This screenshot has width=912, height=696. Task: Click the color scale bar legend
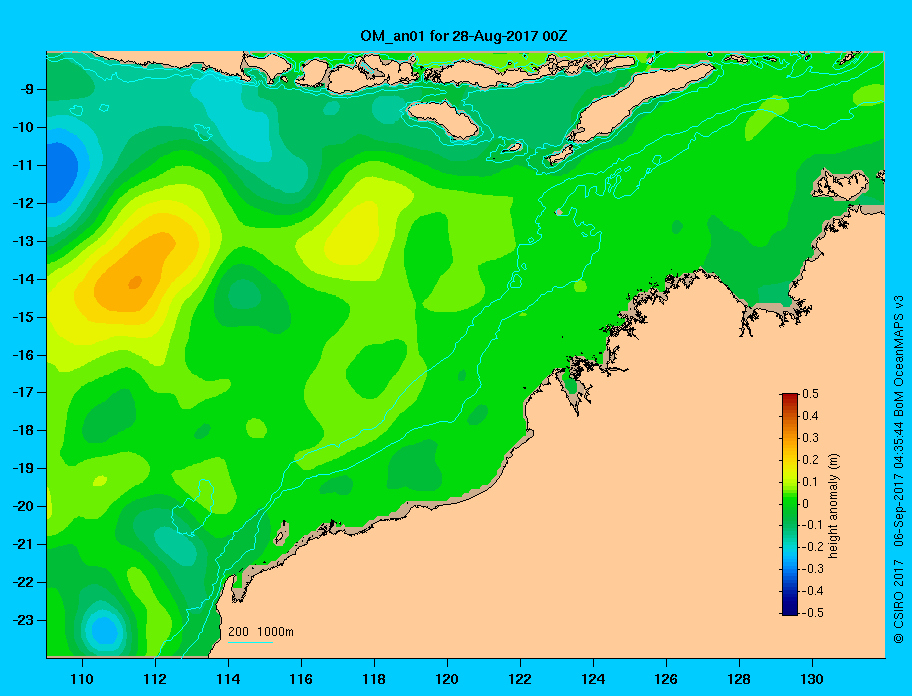pos(790,504)
